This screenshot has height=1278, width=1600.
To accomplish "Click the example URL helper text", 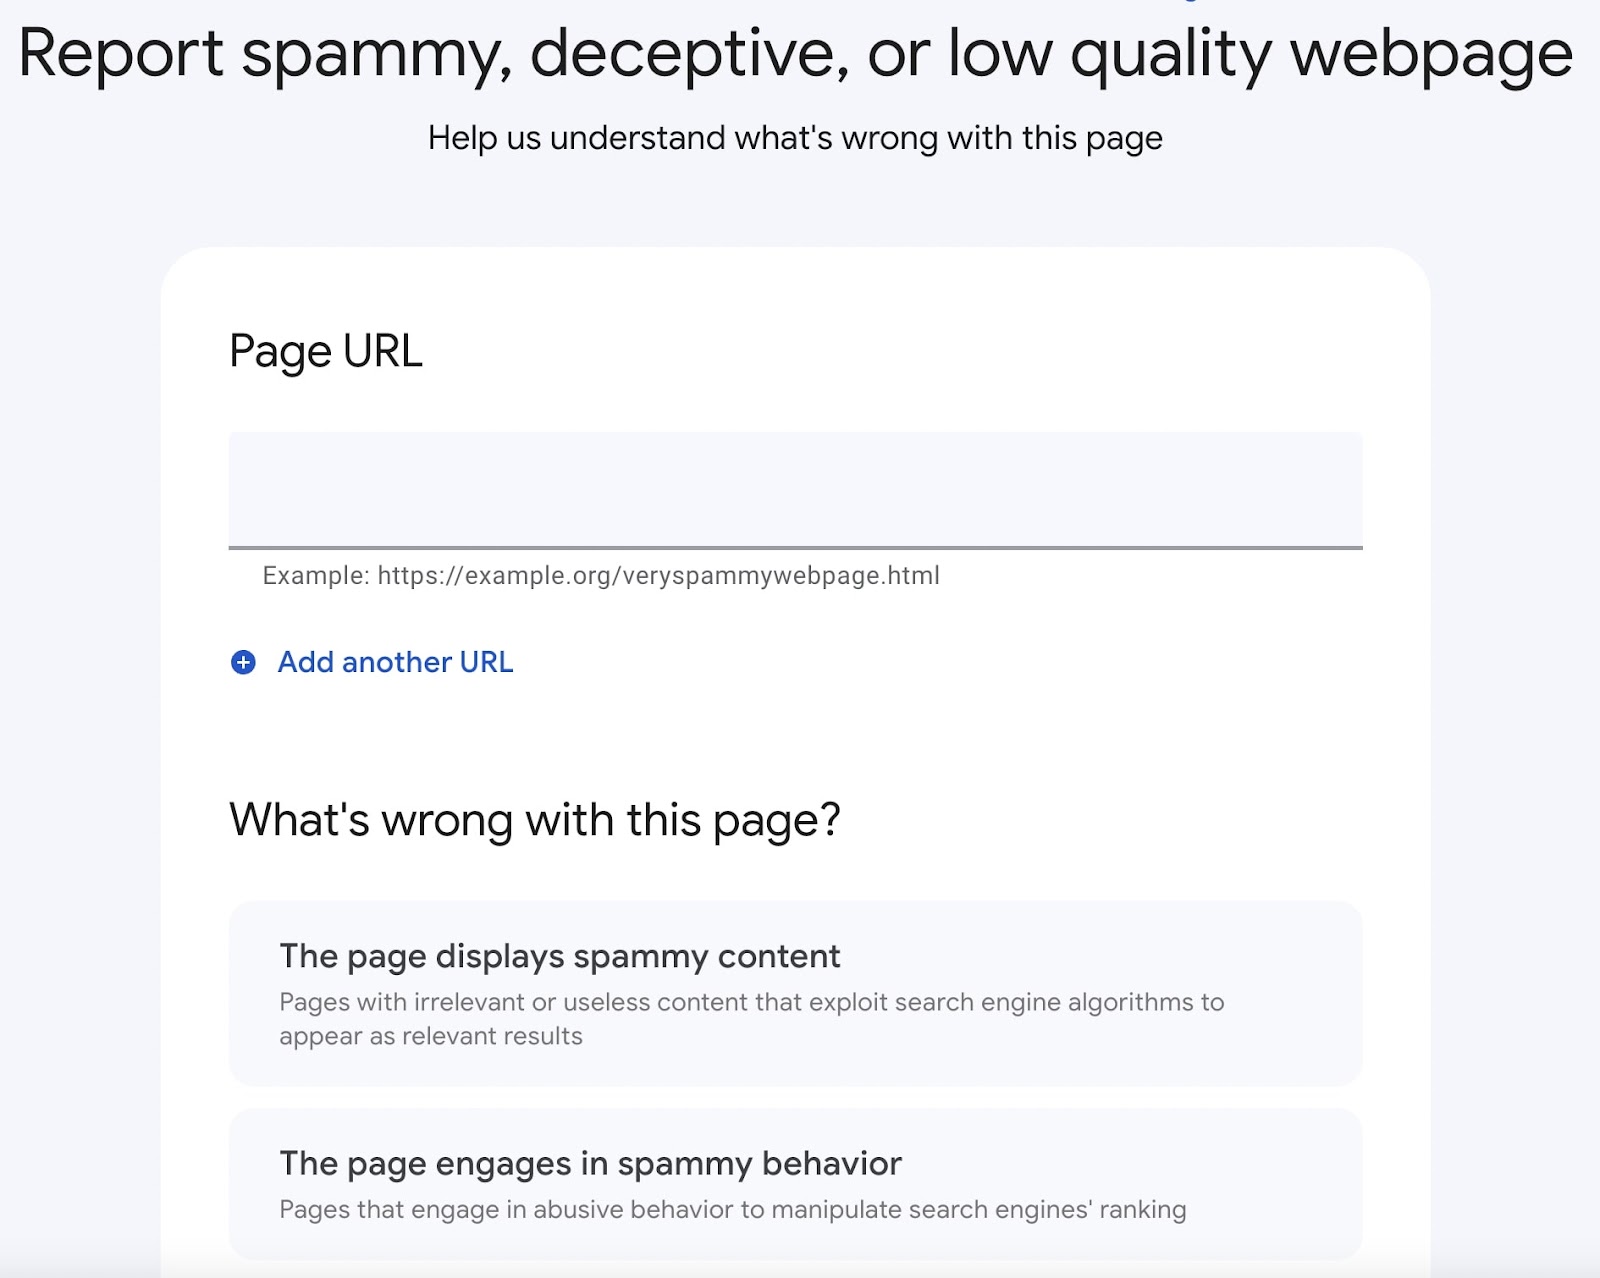I will [x=602, y=576].
